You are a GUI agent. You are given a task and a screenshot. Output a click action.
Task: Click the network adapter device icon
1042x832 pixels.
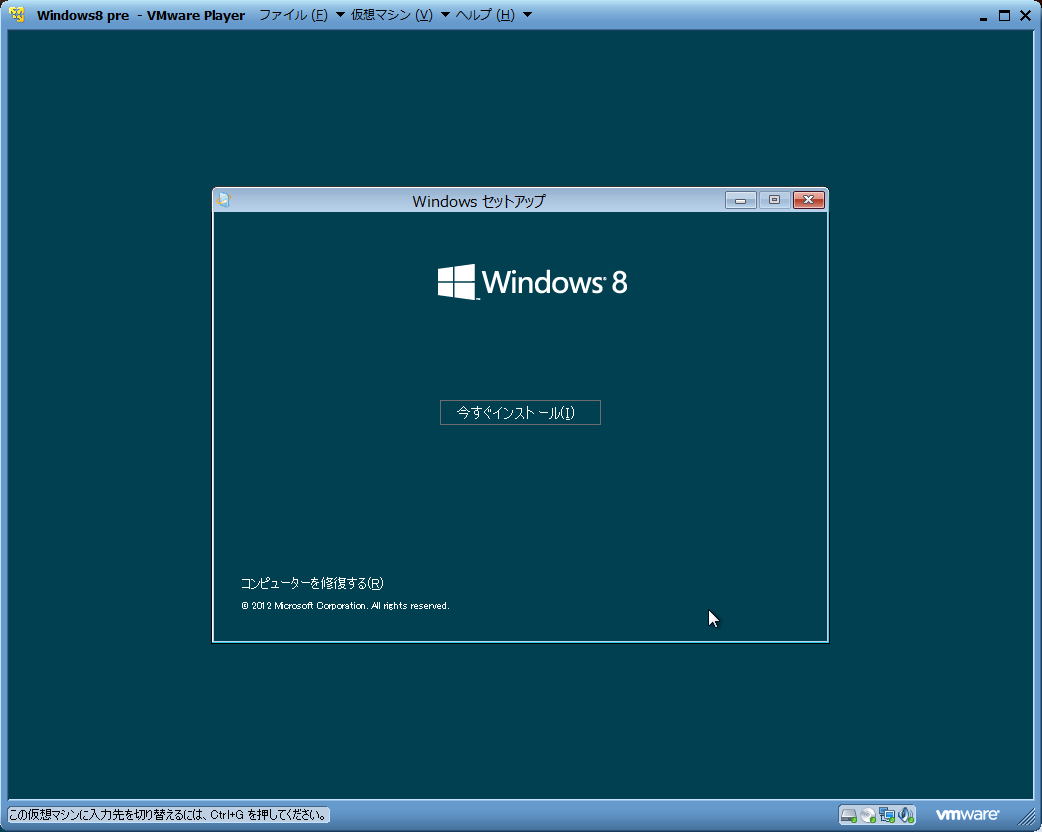coord(887,815)
